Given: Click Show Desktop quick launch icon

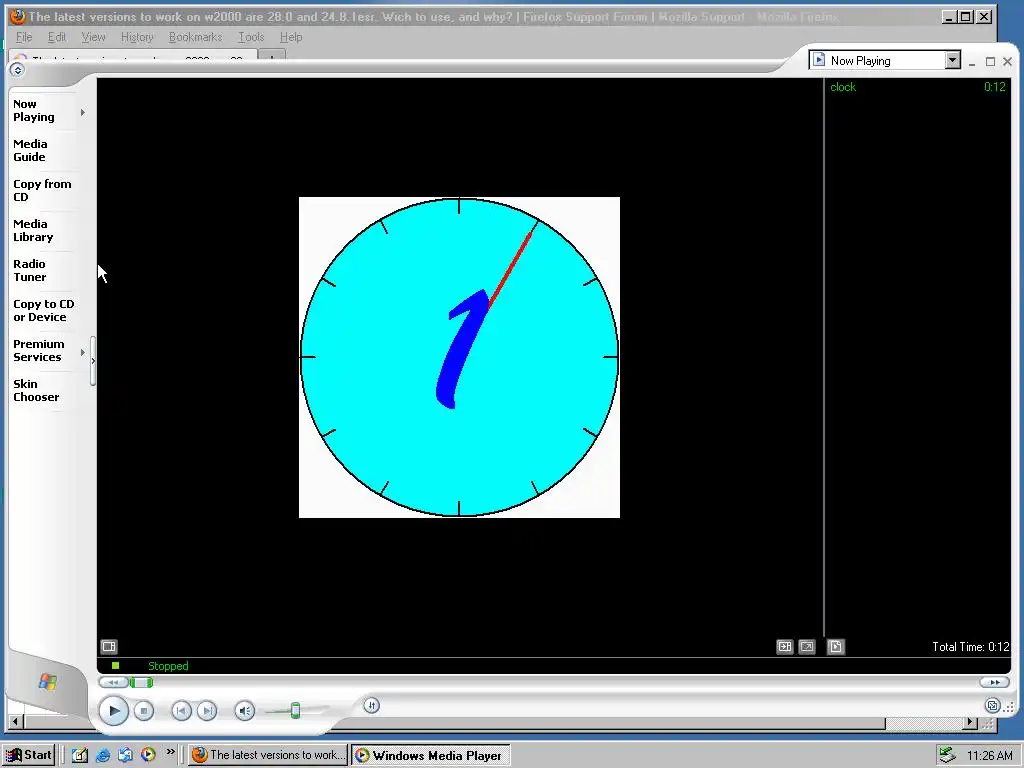Looking at the screenshot, I should [x=80, y=755].
